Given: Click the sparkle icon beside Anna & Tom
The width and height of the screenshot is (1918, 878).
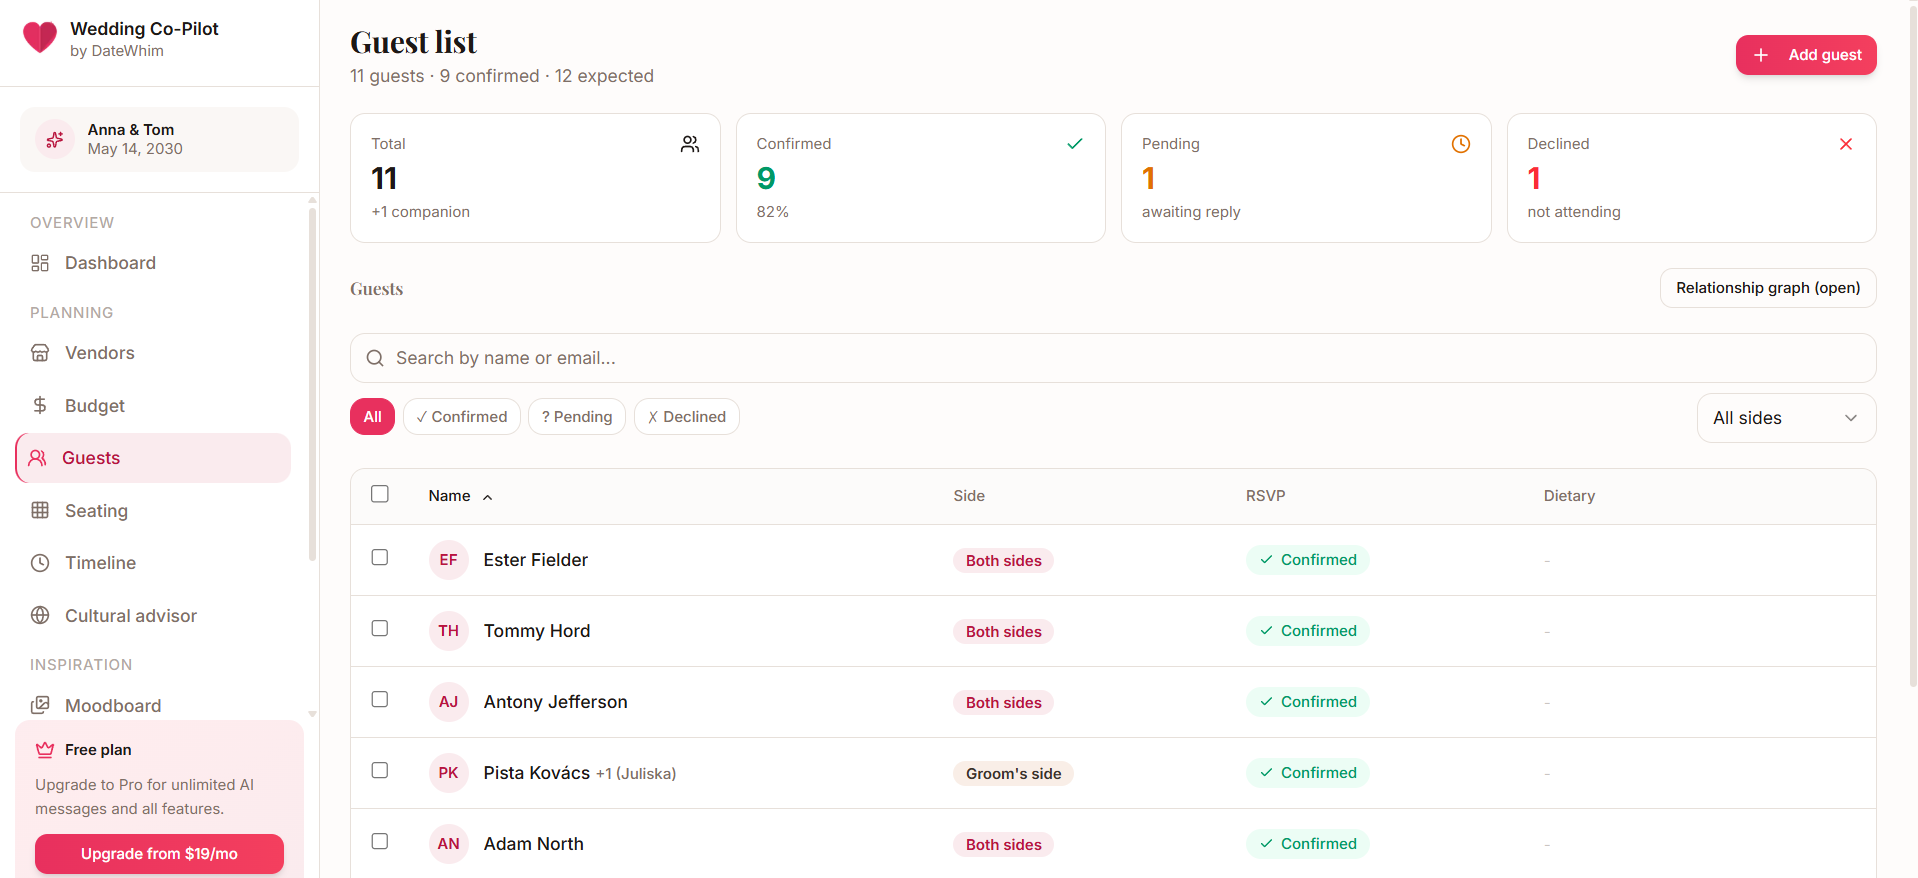Looking at the screenshot, I should (x=55, y=139).
